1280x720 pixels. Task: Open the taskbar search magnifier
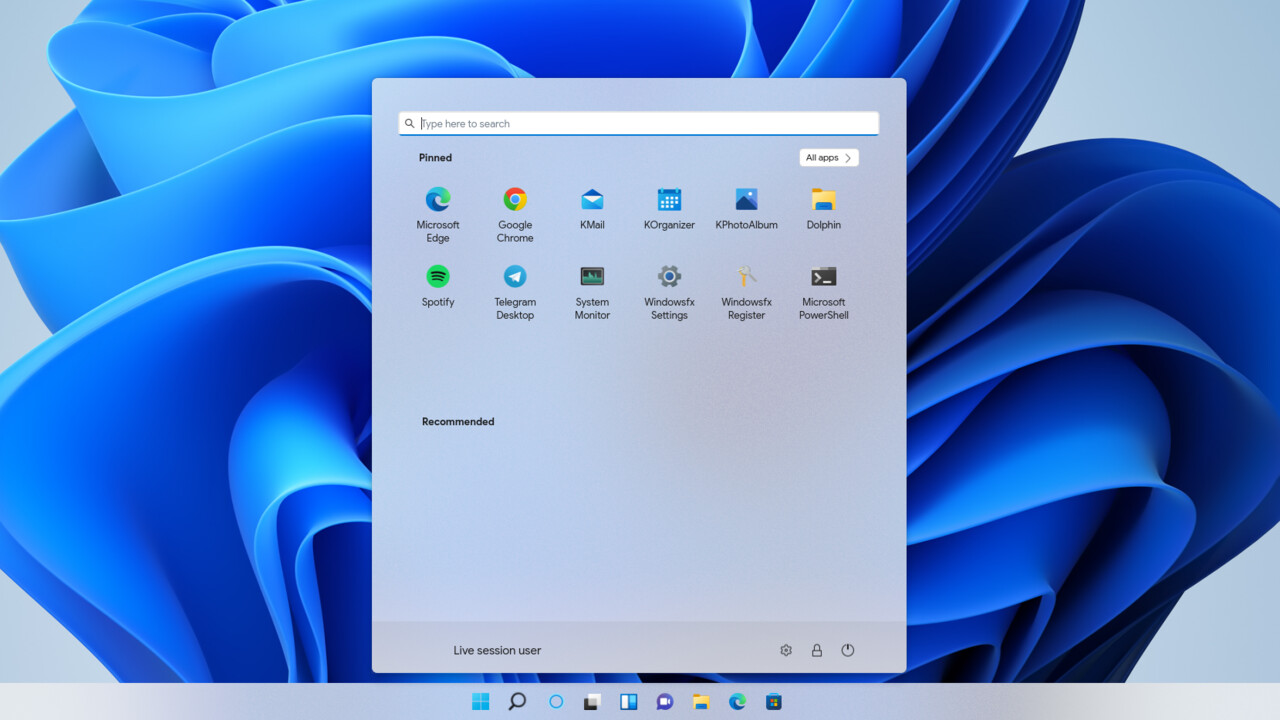517,701
